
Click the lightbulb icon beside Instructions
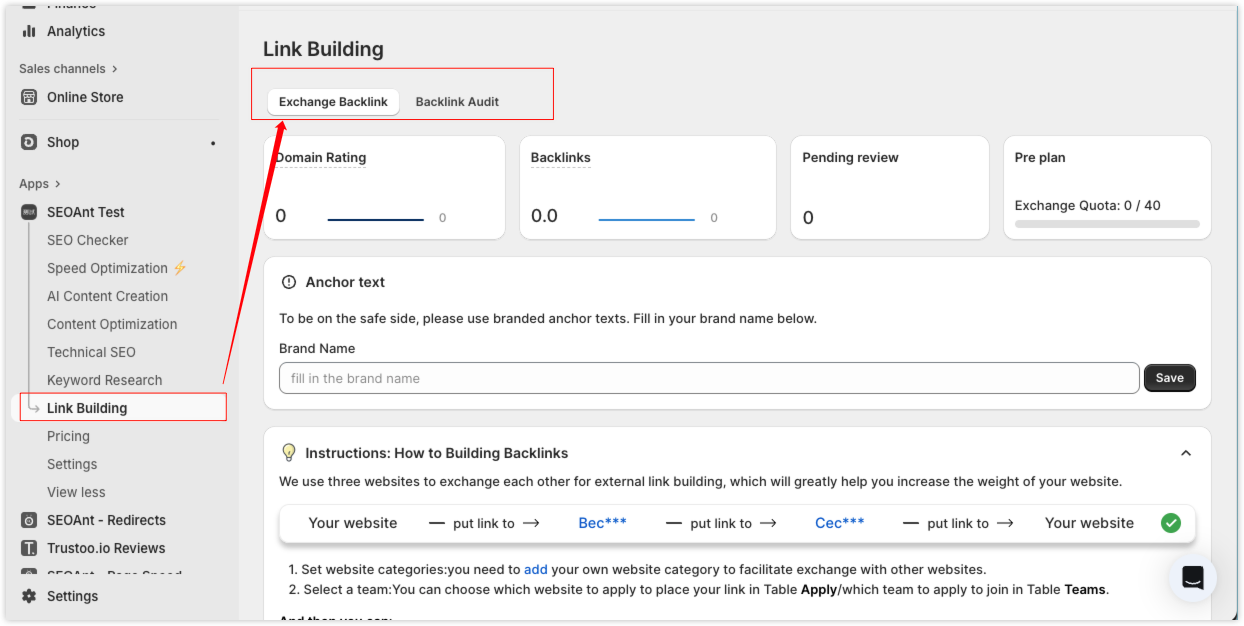[x=289, y=453]
